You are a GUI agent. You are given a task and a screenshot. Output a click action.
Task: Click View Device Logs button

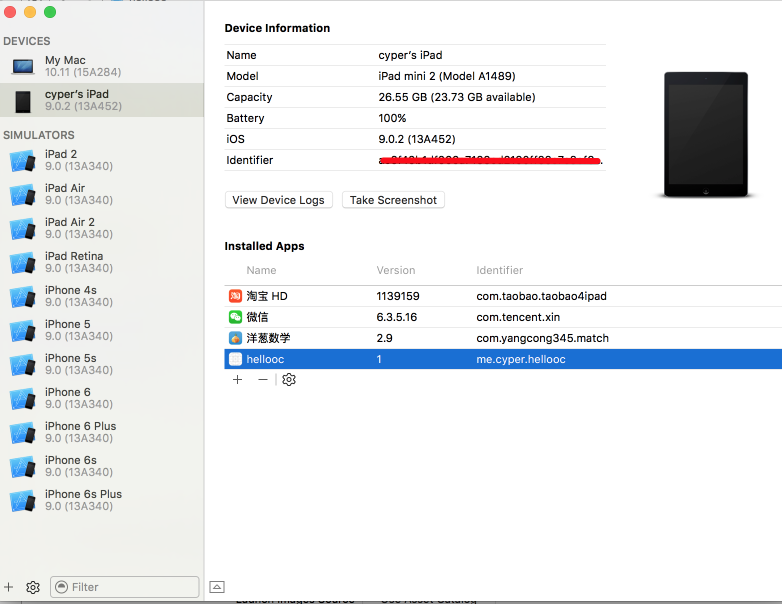pos(278,200)
